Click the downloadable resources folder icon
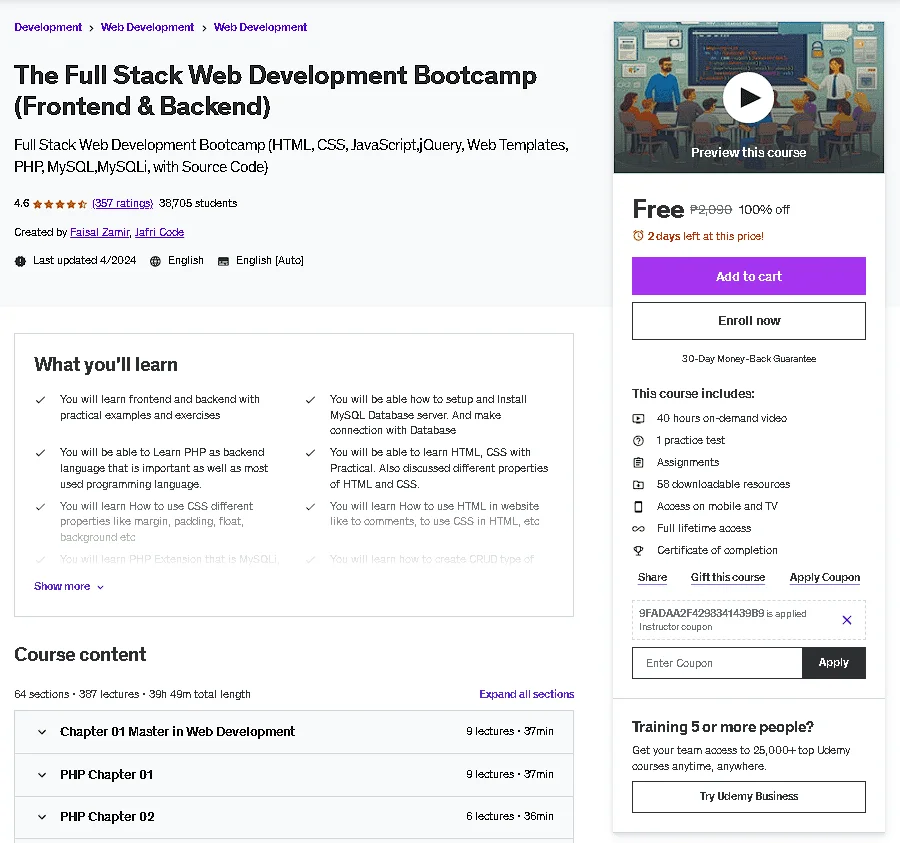The image size is (900, 843). tap(638, 484)
